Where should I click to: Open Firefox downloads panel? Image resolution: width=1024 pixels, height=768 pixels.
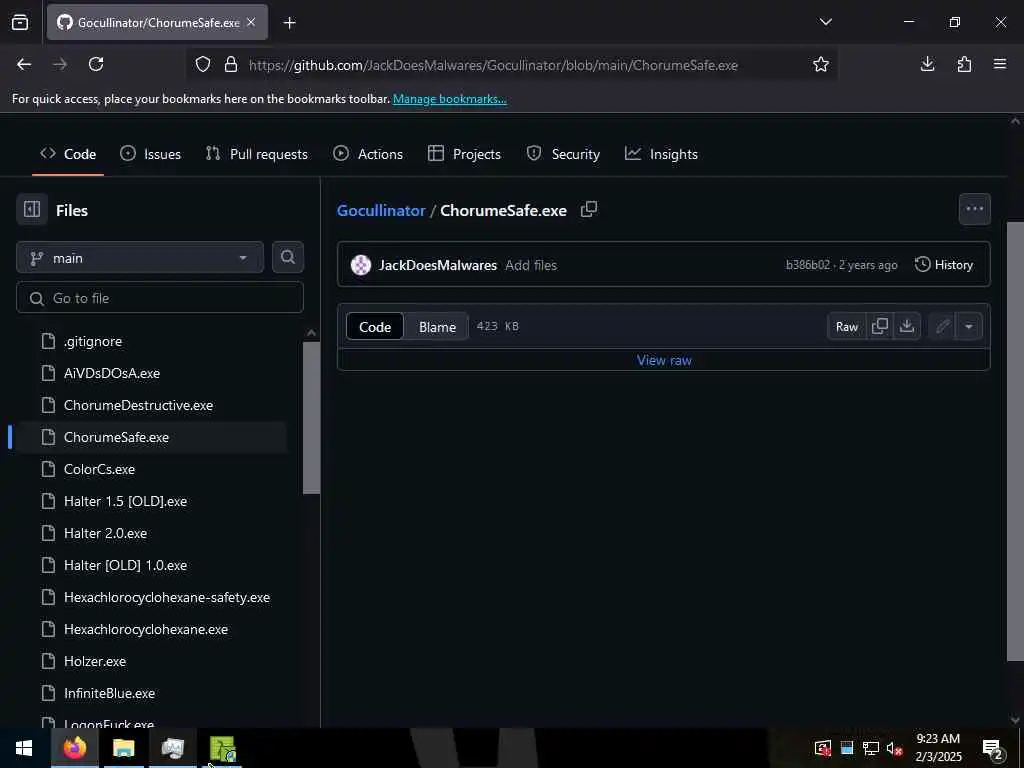[927, 64]
